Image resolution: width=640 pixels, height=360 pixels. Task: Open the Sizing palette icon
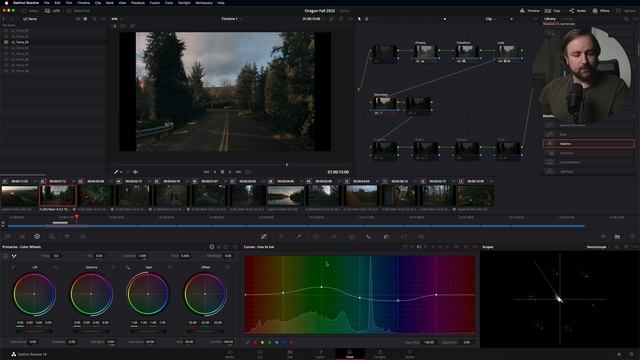(404, 236)
